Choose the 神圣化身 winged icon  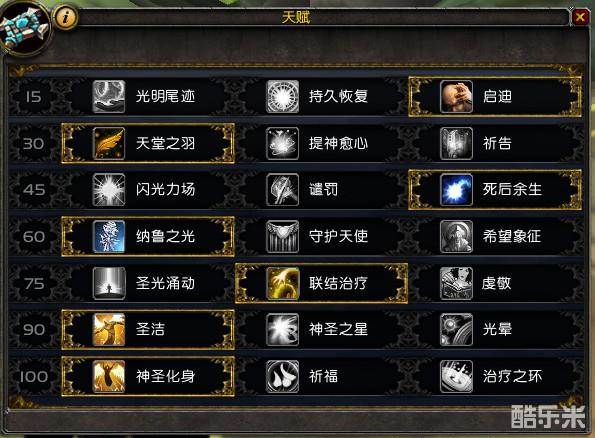[109, 376]
